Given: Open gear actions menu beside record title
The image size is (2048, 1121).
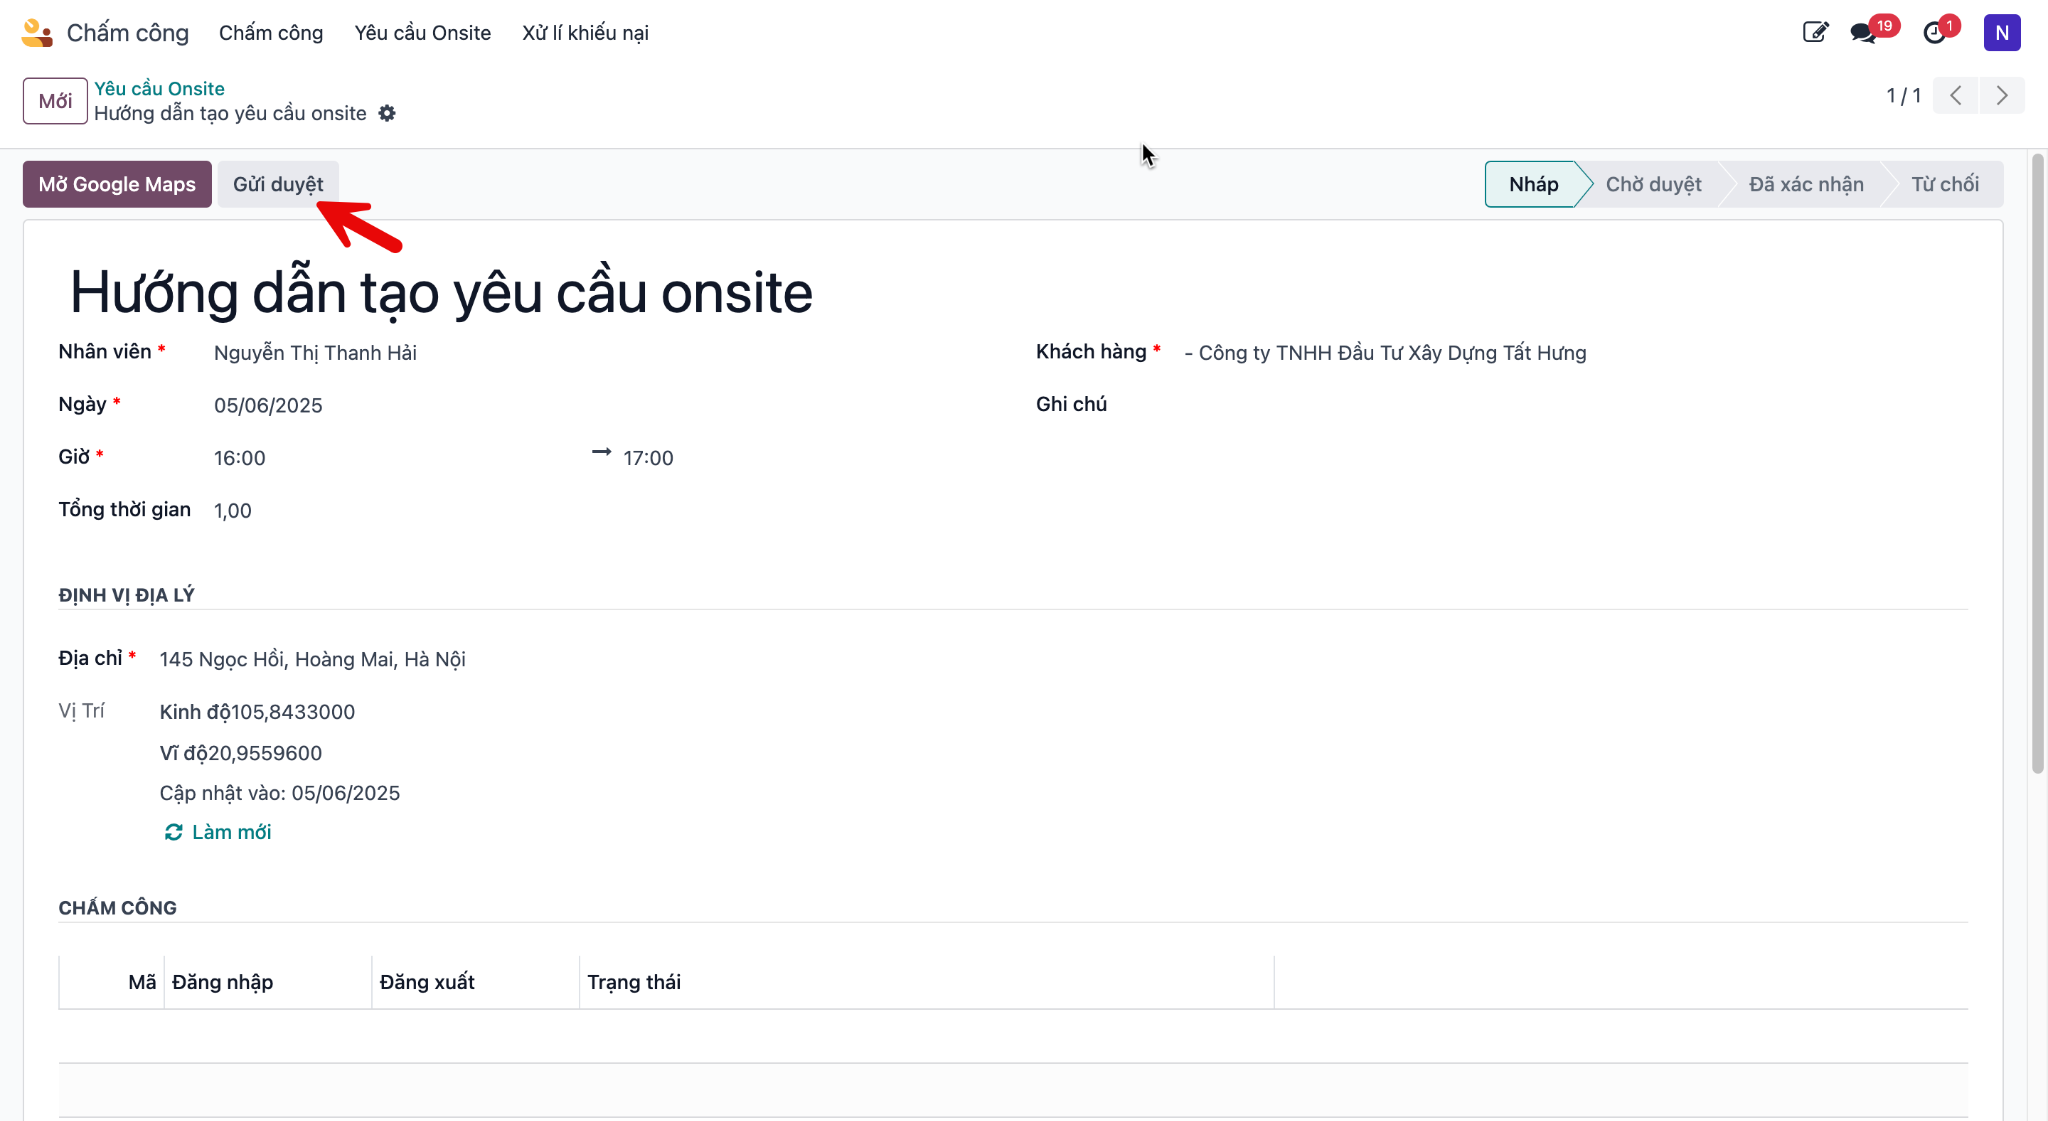Looking at the screenshot, I should click(x=387, y=114).
